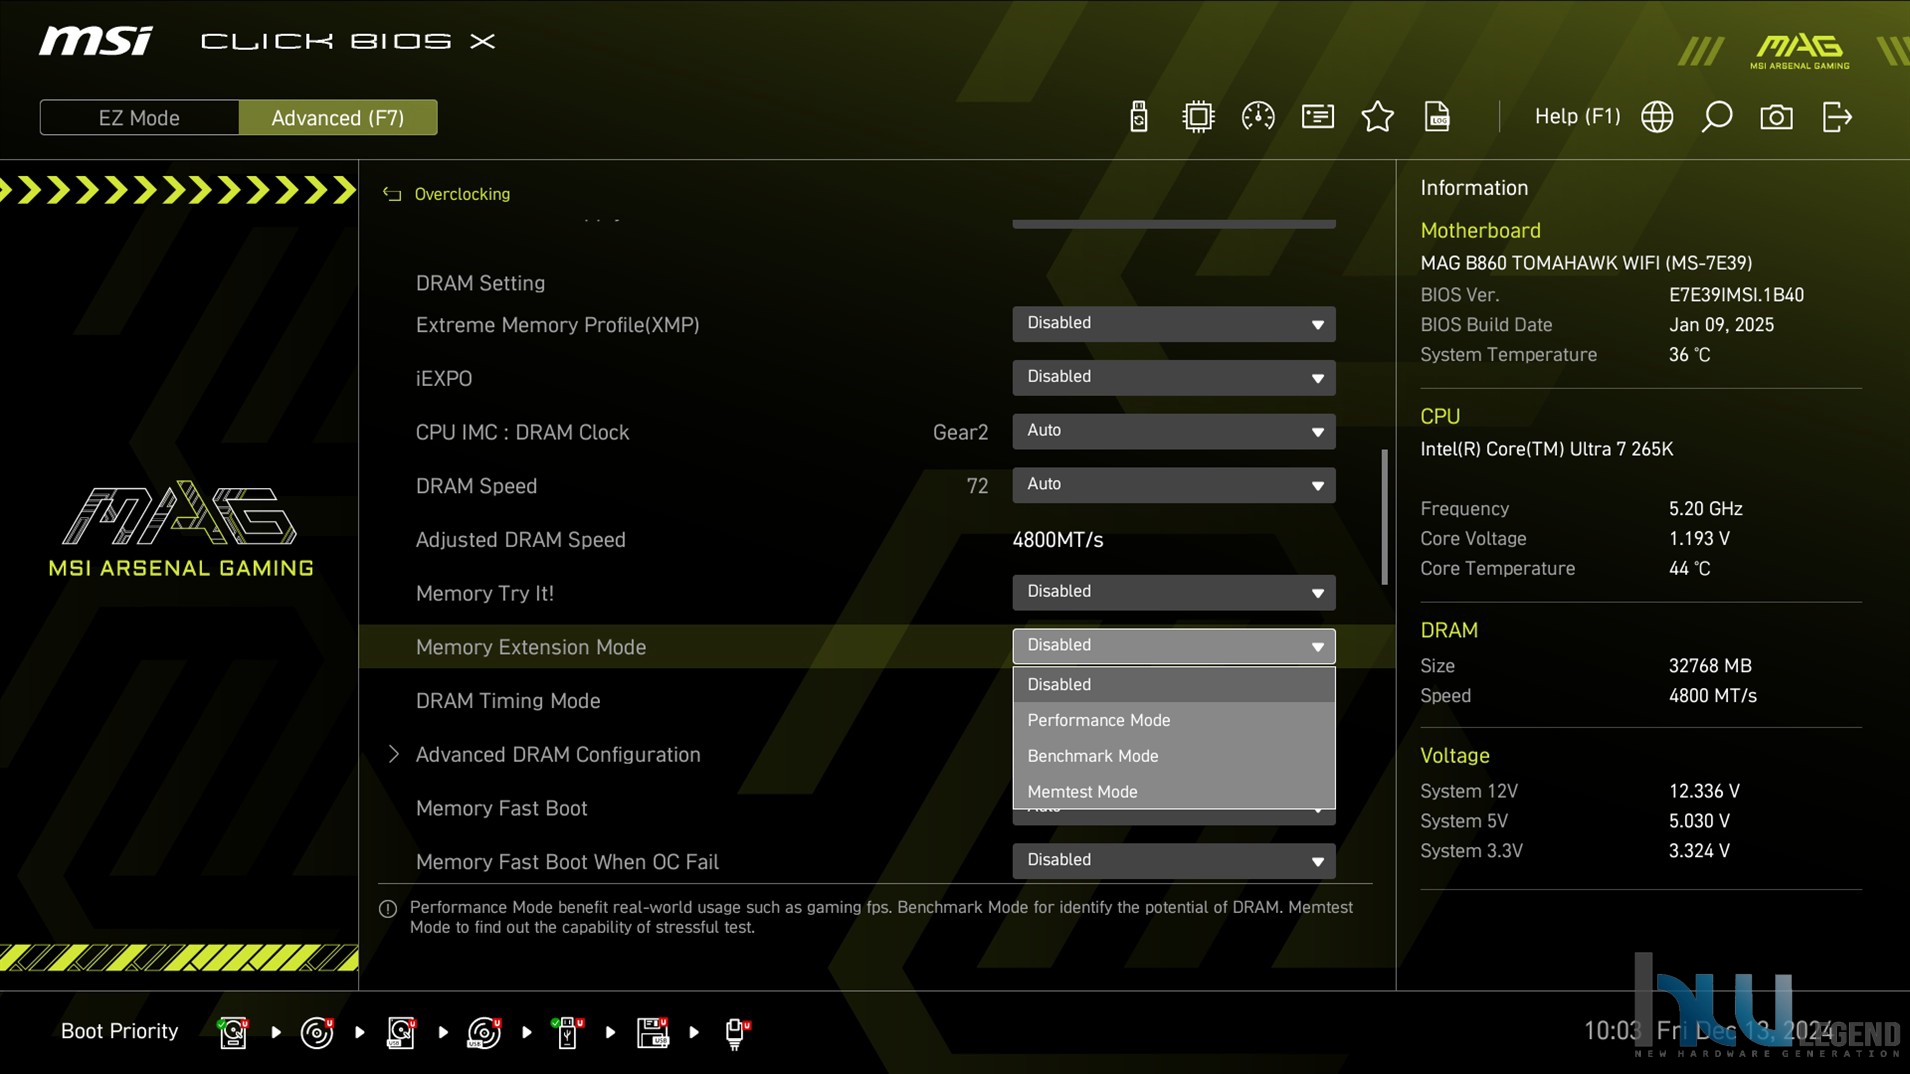Open the Memory Try It! dropdown
The width and height of the screenshot is (1910, 1074).
(x=1173, y=592)
